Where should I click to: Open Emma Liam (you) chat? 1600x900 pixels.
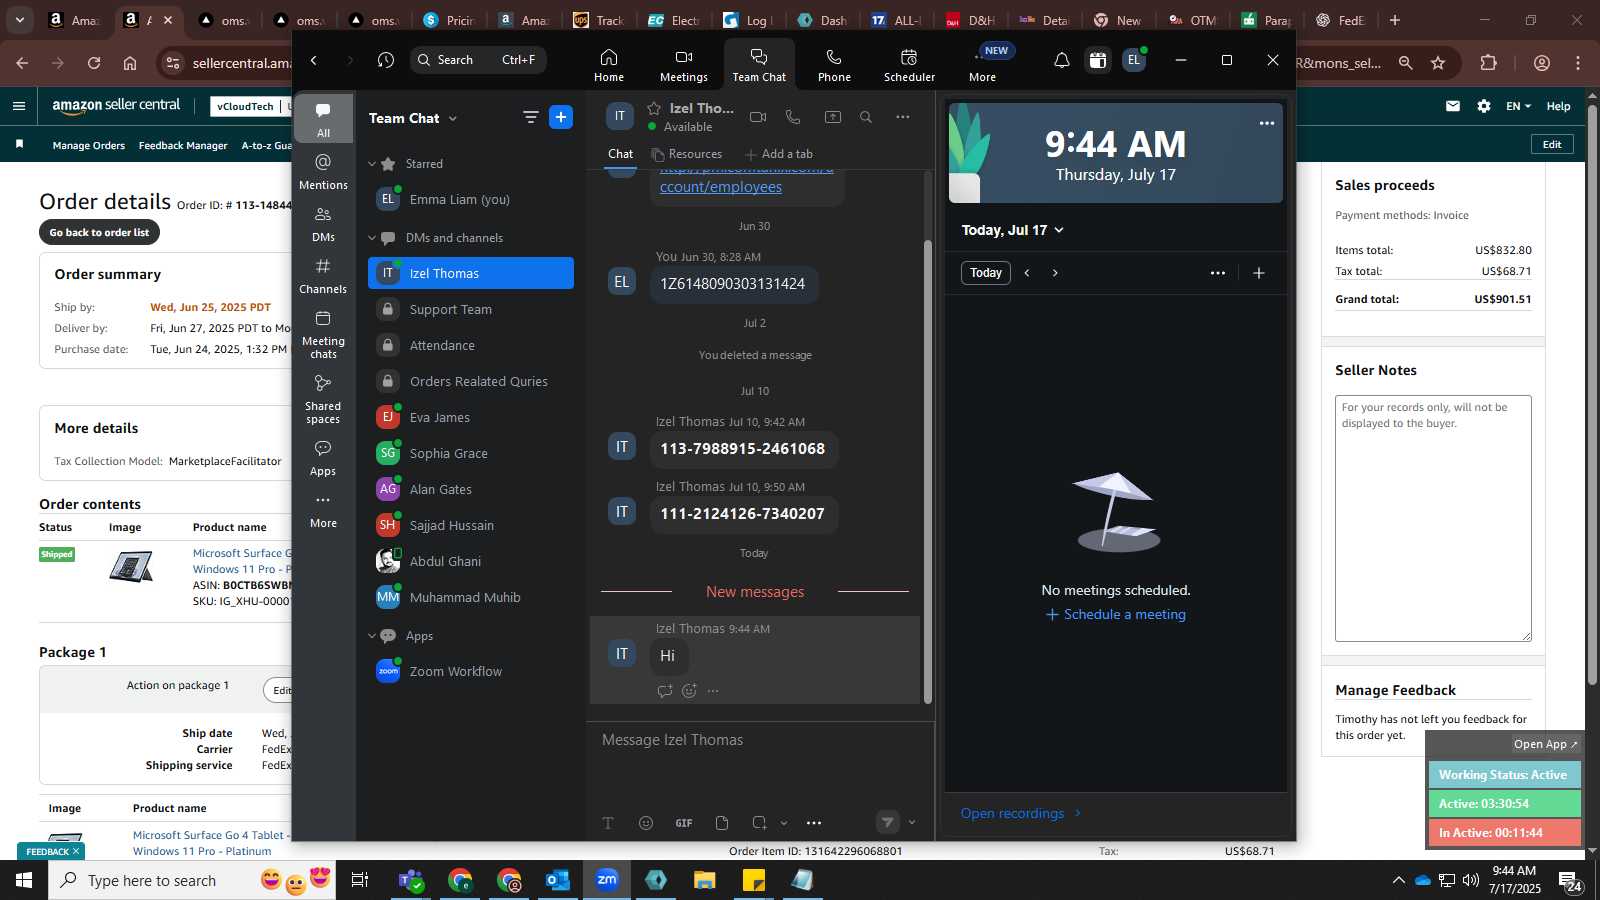point(471,199)
